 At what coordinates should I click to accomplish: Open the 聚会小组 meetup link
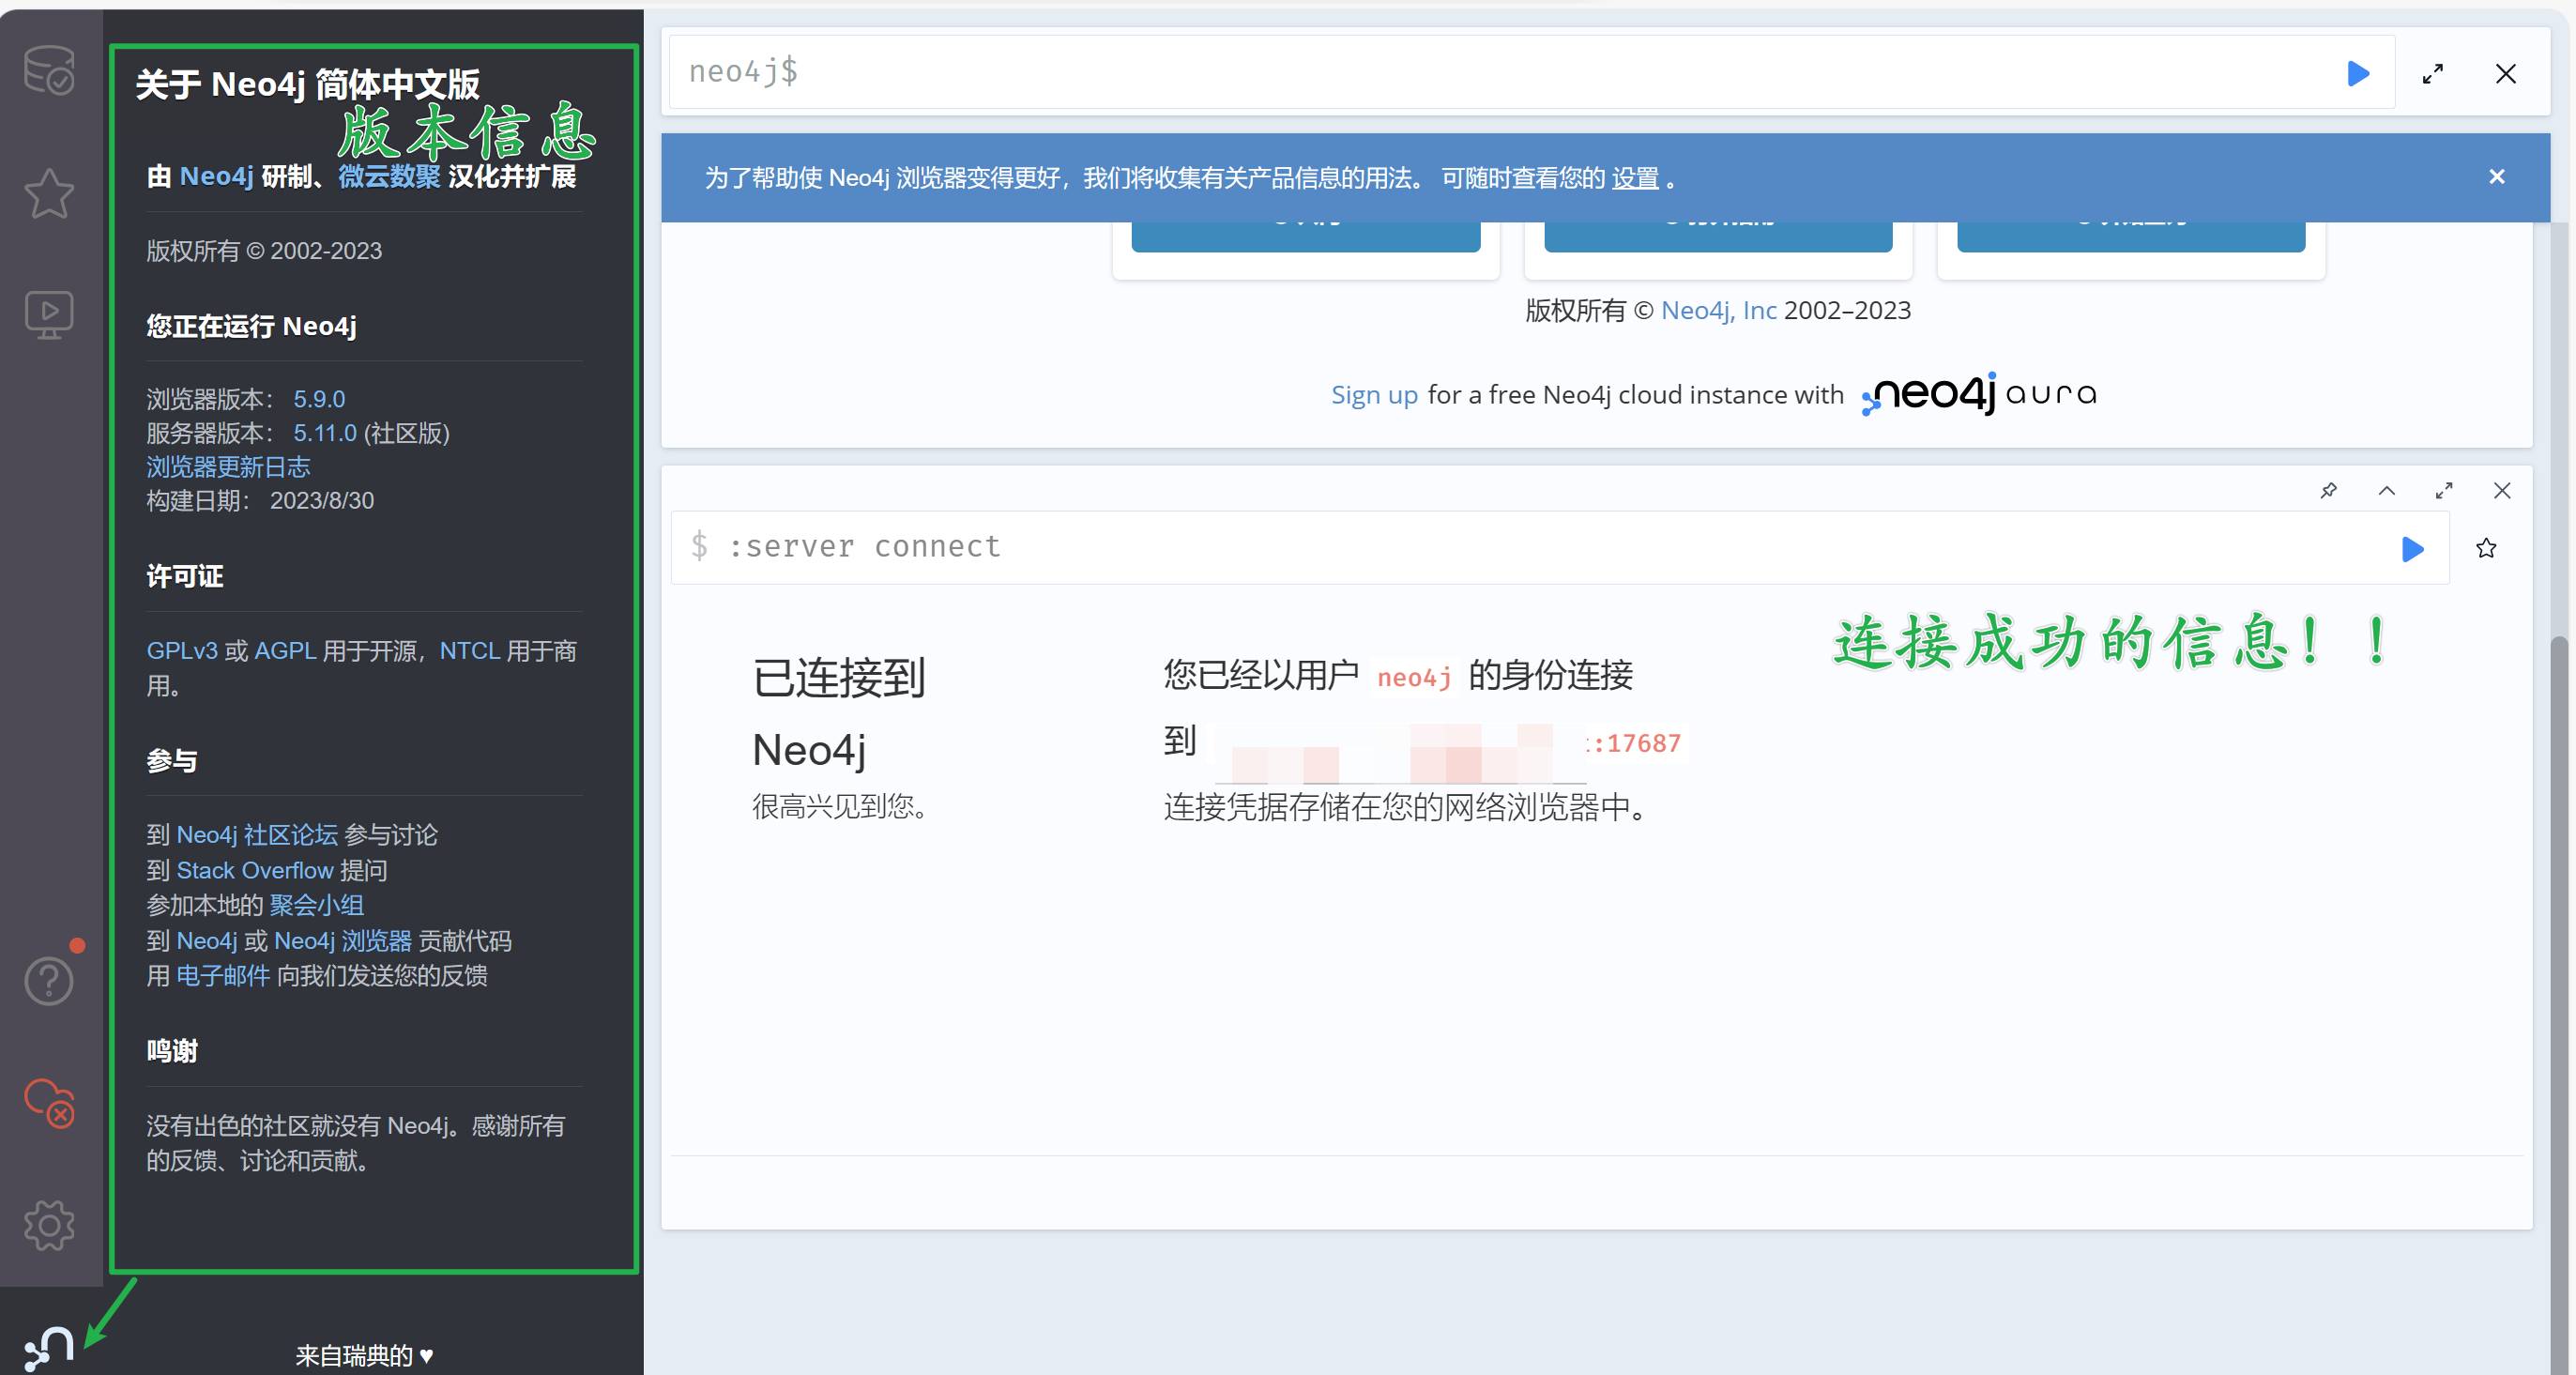tap(316, 905)
